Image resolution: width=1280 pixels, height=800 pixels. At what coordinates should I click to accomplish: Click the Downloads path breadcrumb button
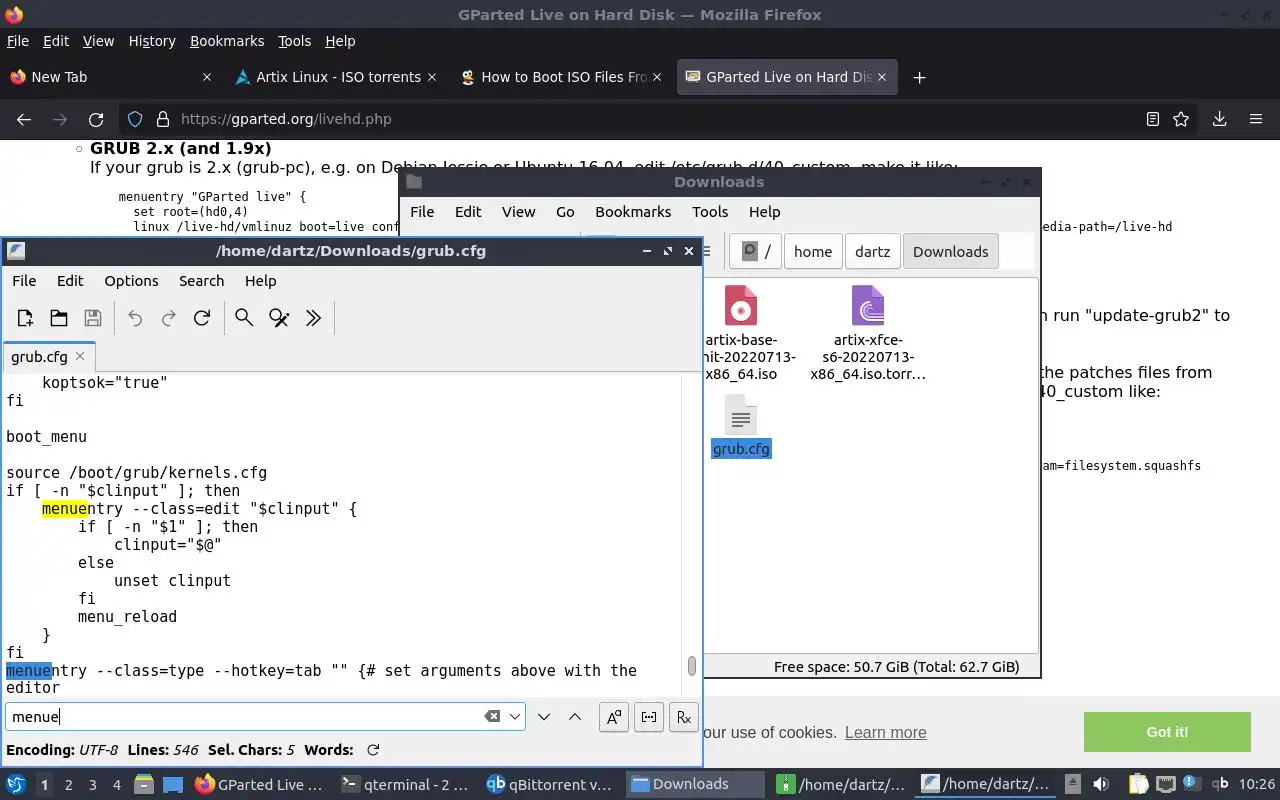tap(950, 252)
